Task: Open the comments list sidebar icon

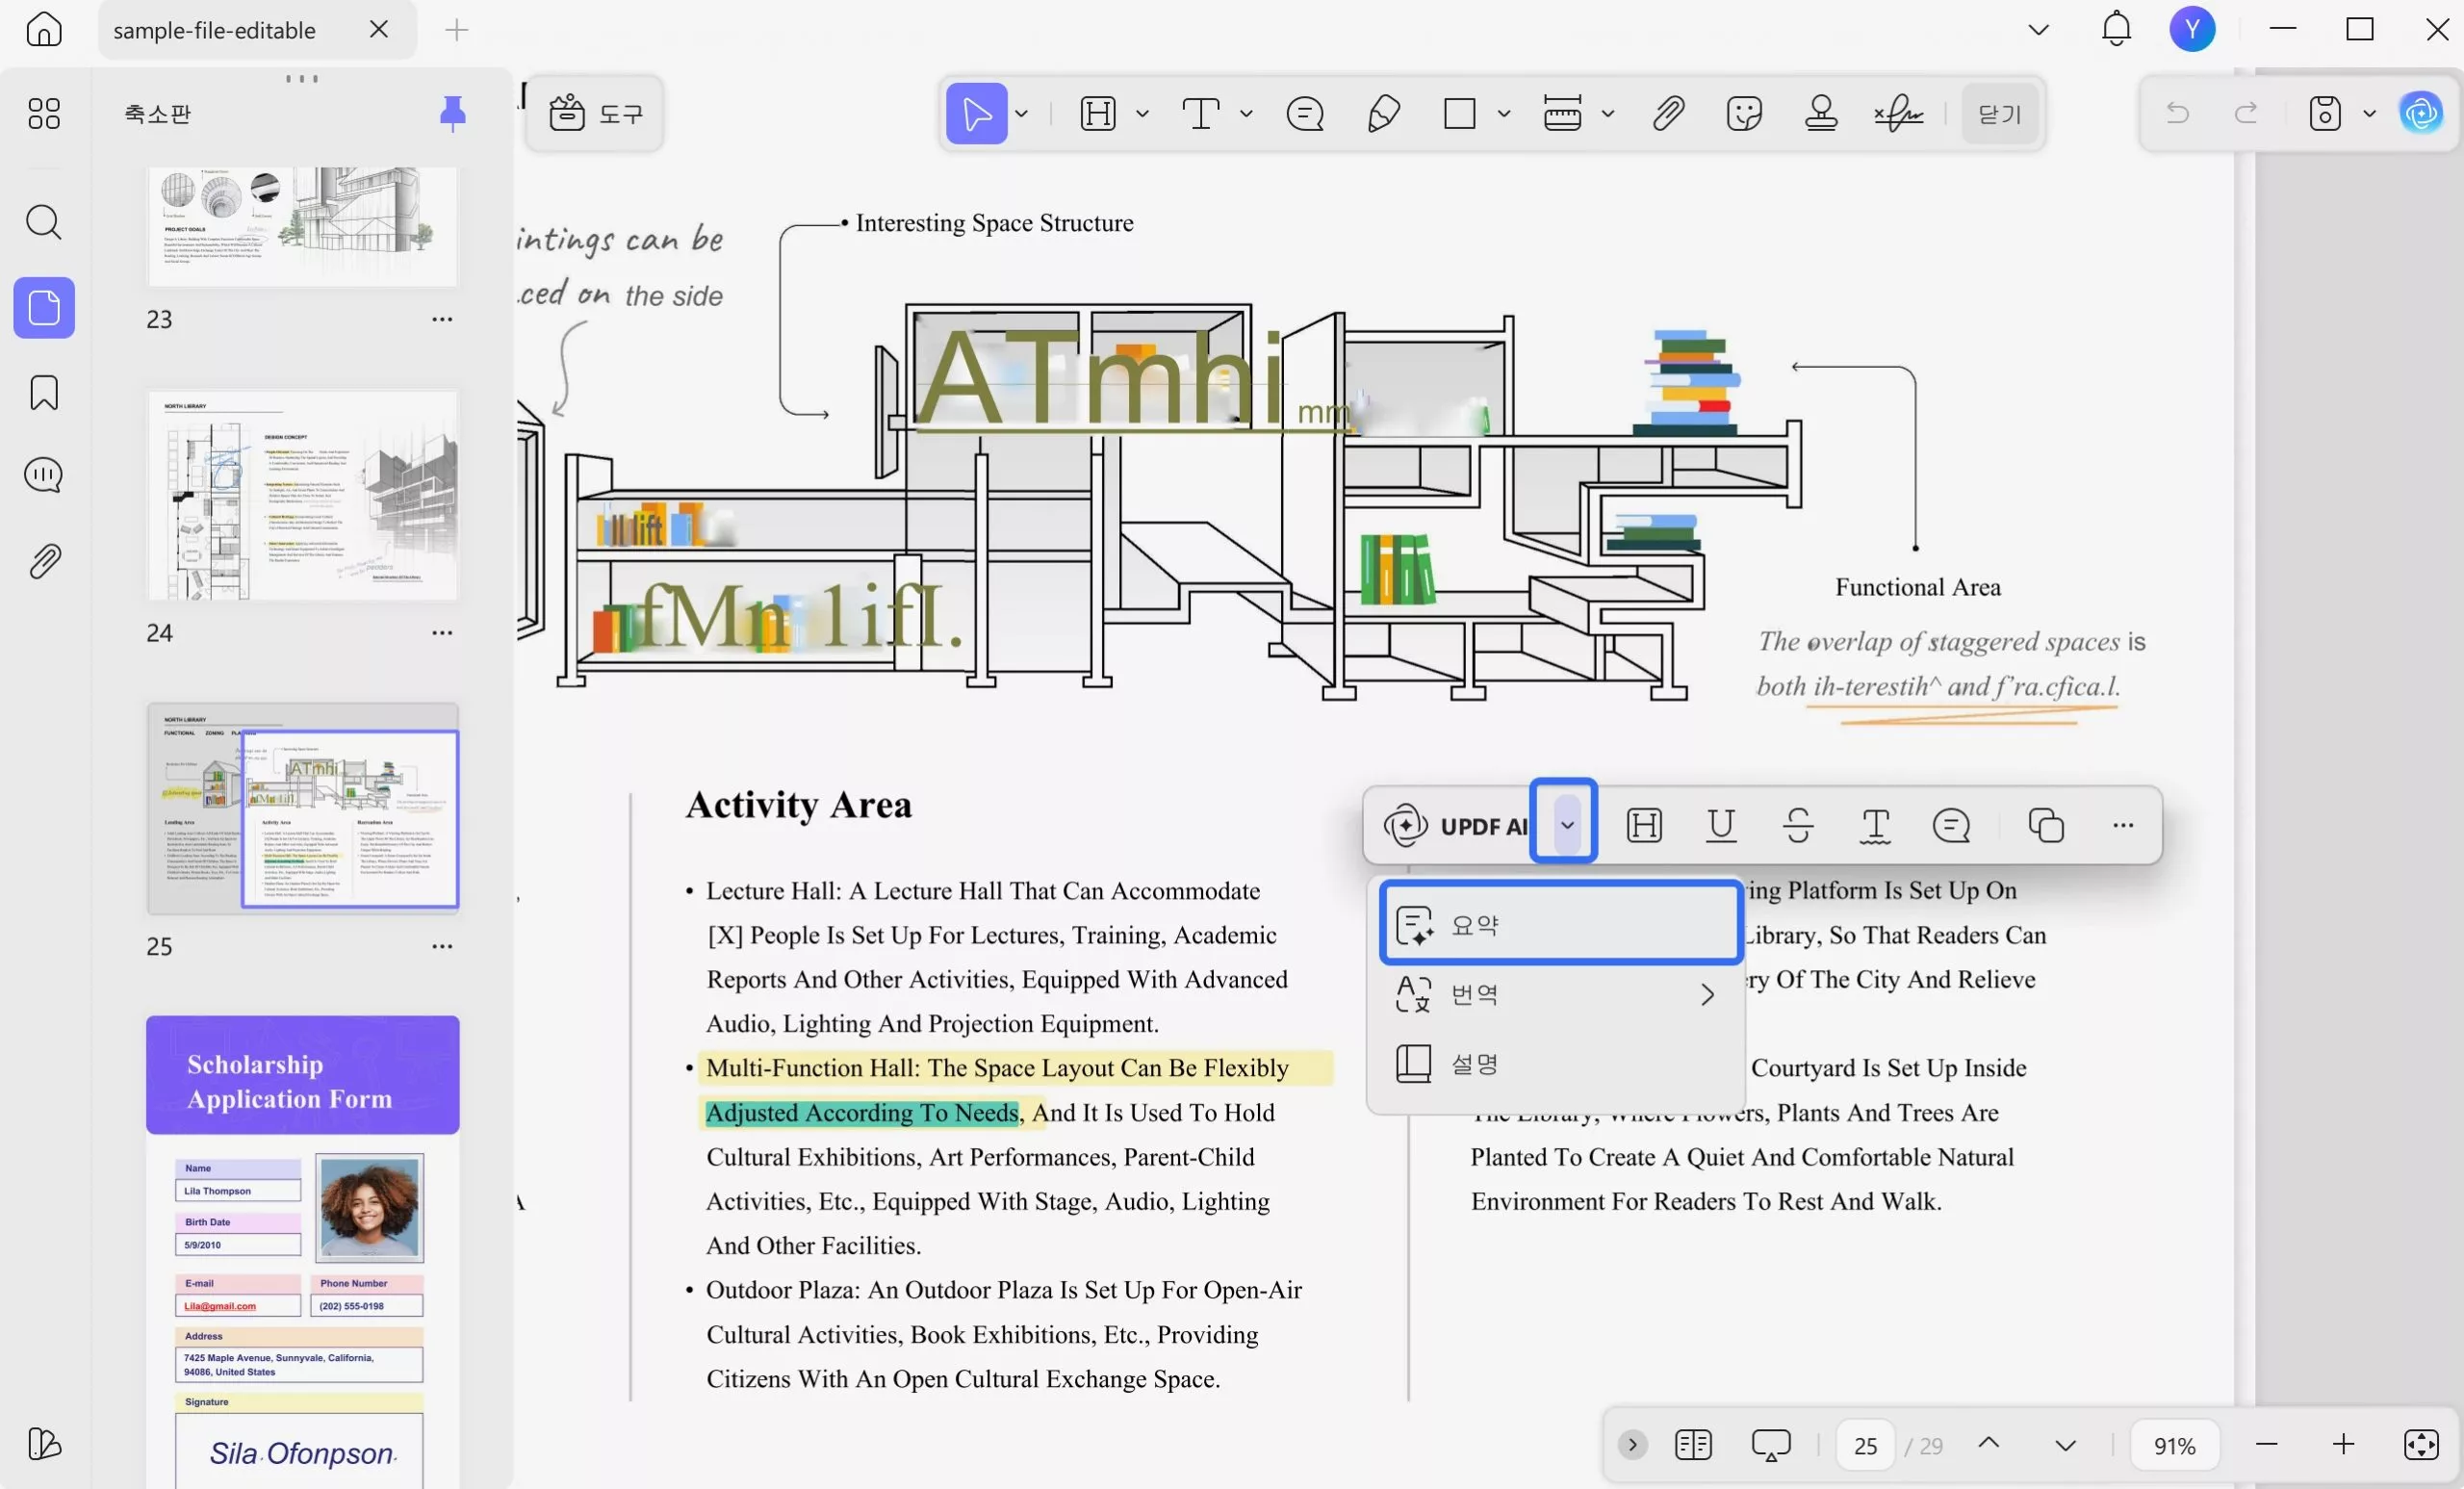Action: [43, 475]
